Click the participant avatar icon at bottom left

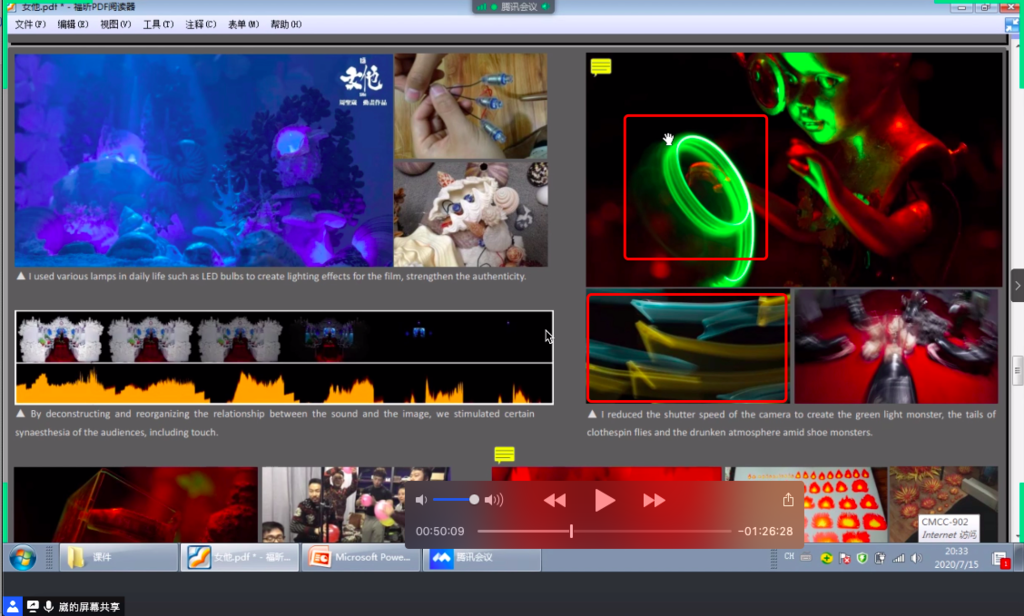pyautogui.click(x=12, y=606)
